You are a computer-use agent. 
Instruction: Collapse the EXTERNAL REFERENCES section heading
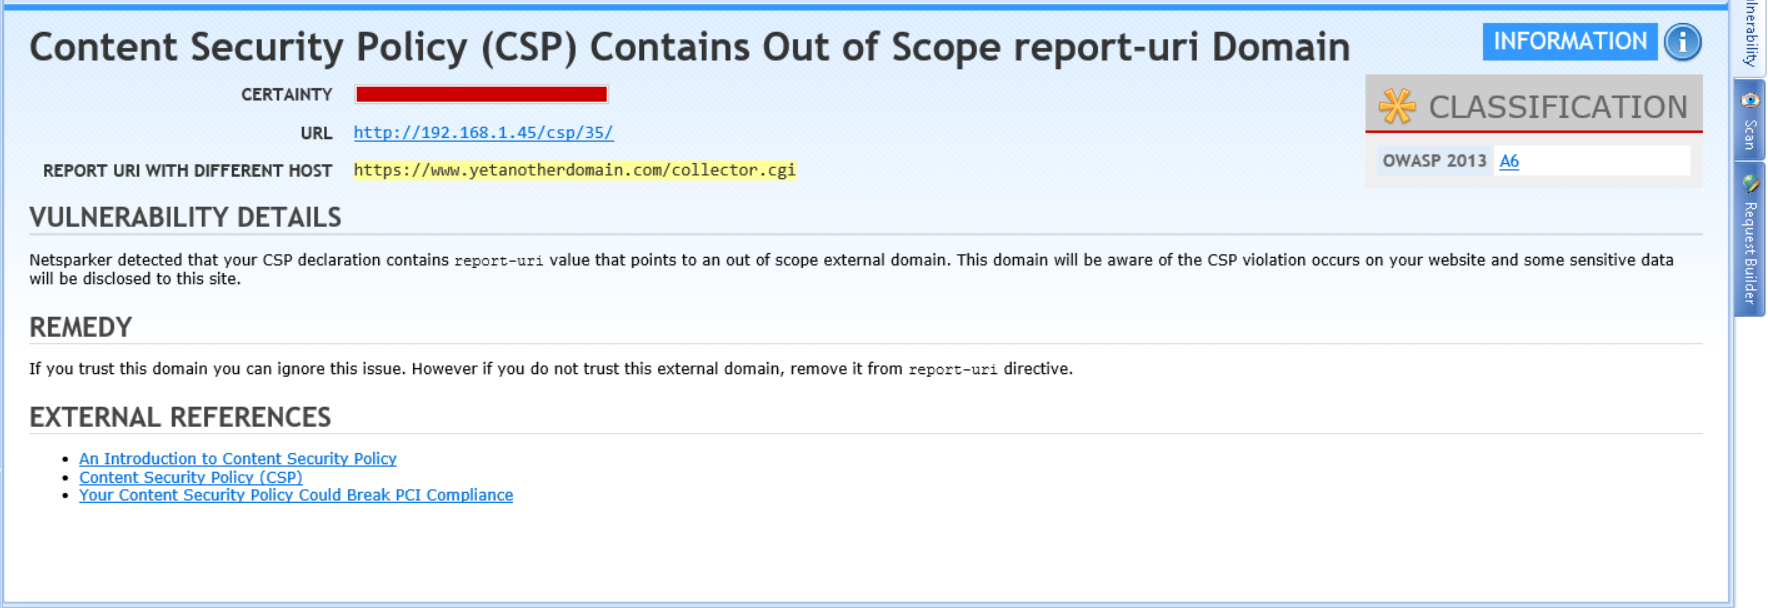click(x=180, y=417)
